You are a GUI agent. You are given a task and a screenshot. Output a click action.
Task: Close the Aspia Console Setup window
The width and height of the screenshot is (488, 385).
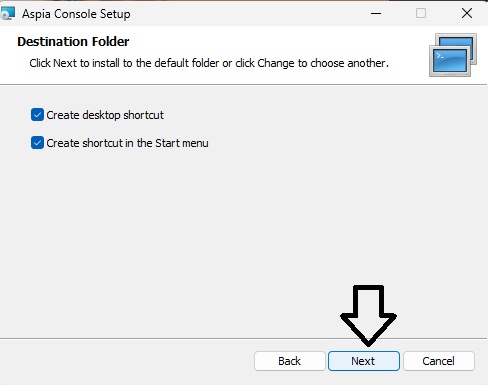pos(467,13)
